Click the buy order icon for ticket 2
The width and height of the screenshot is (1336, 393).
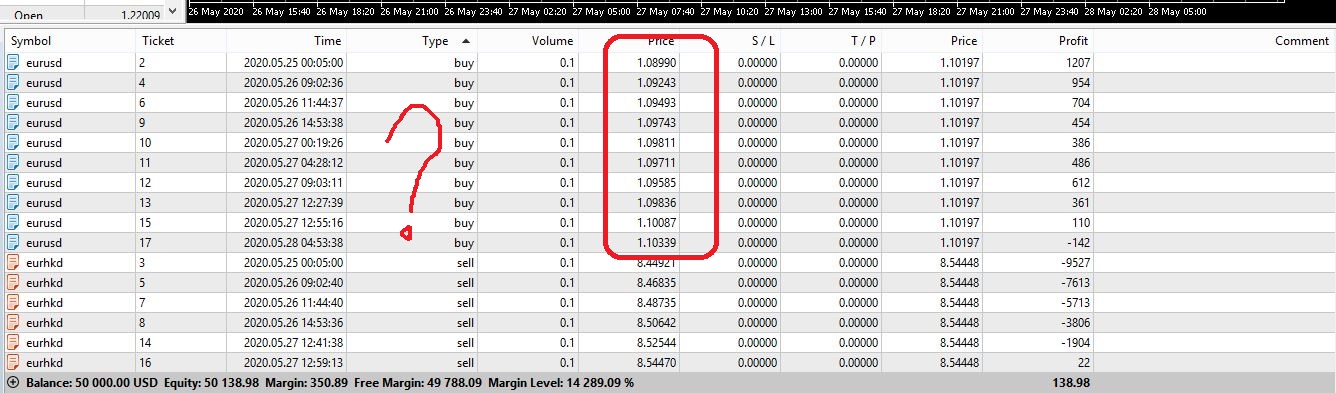13,62
